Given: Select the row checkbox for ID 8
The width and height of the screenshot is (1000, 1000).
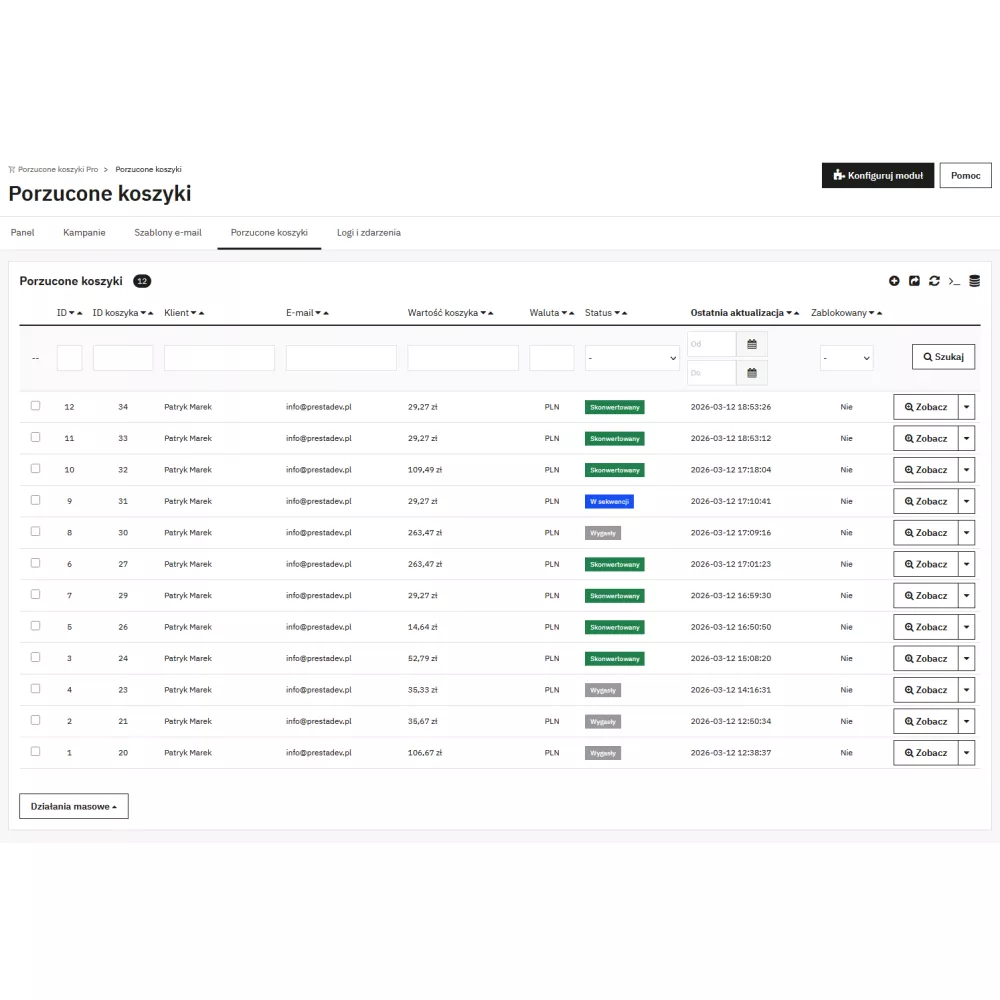Looking at the screenshot, I should click(36, 531).
